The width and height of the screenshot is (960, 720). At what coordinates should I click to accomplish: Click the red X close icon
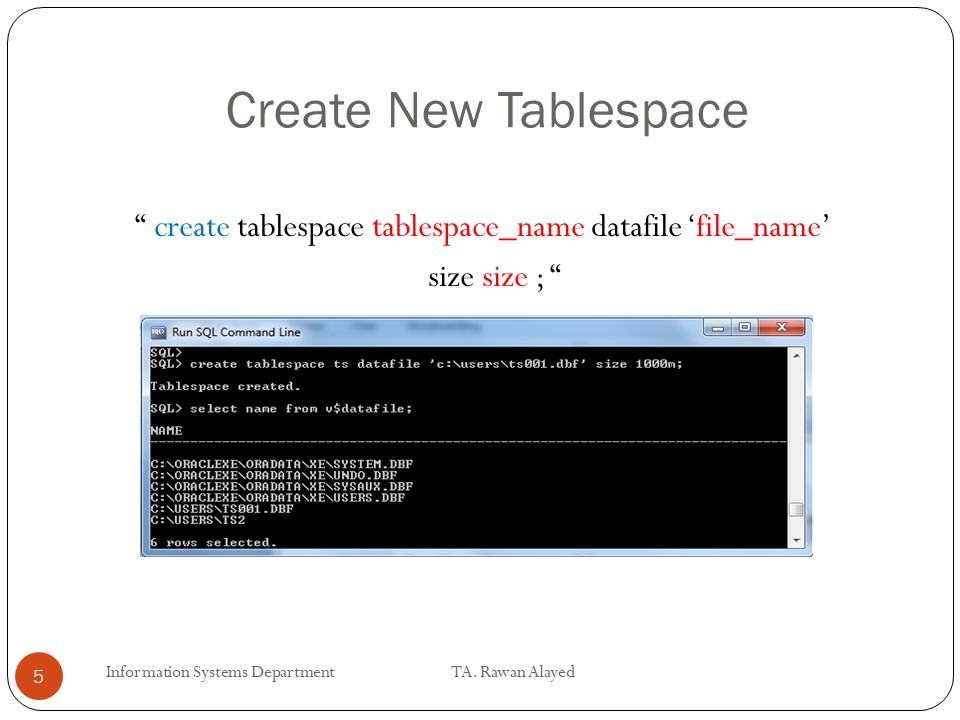(780, 326)
